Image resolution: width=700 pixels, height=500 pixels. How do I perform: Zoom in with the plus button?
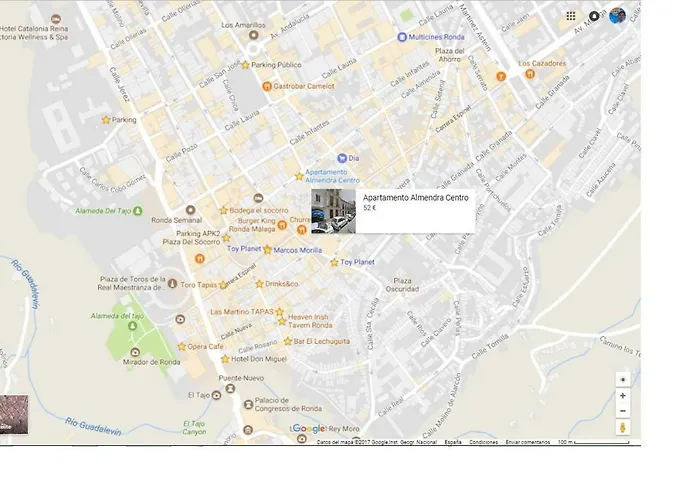click(623, 396)
